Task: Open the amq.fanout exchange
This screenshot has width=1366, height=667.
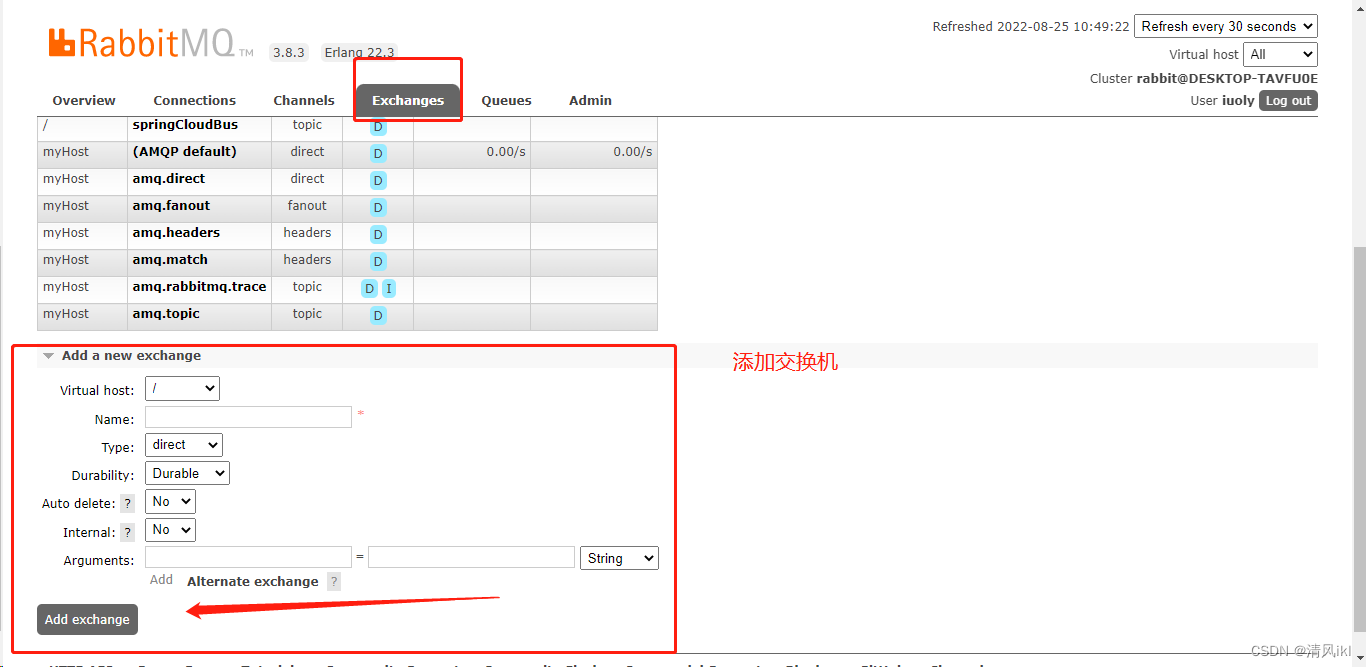Action: (171, 206)
